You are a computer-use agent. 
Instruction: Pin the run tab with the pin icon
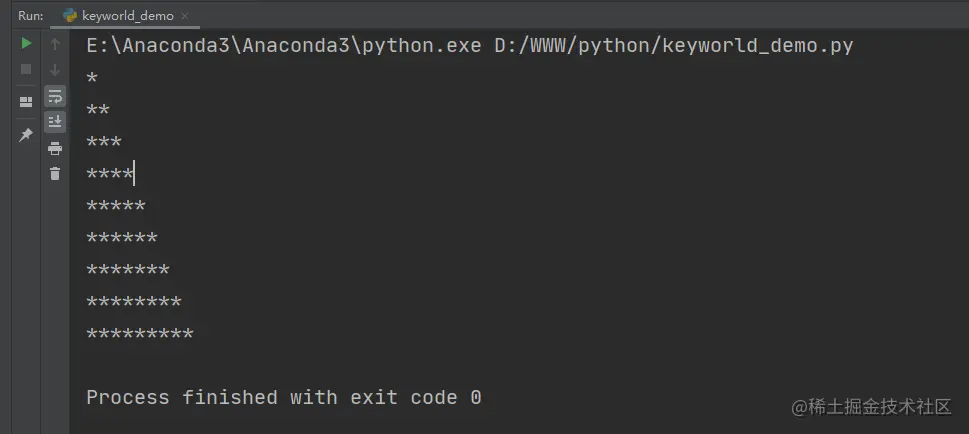point(26,135)
